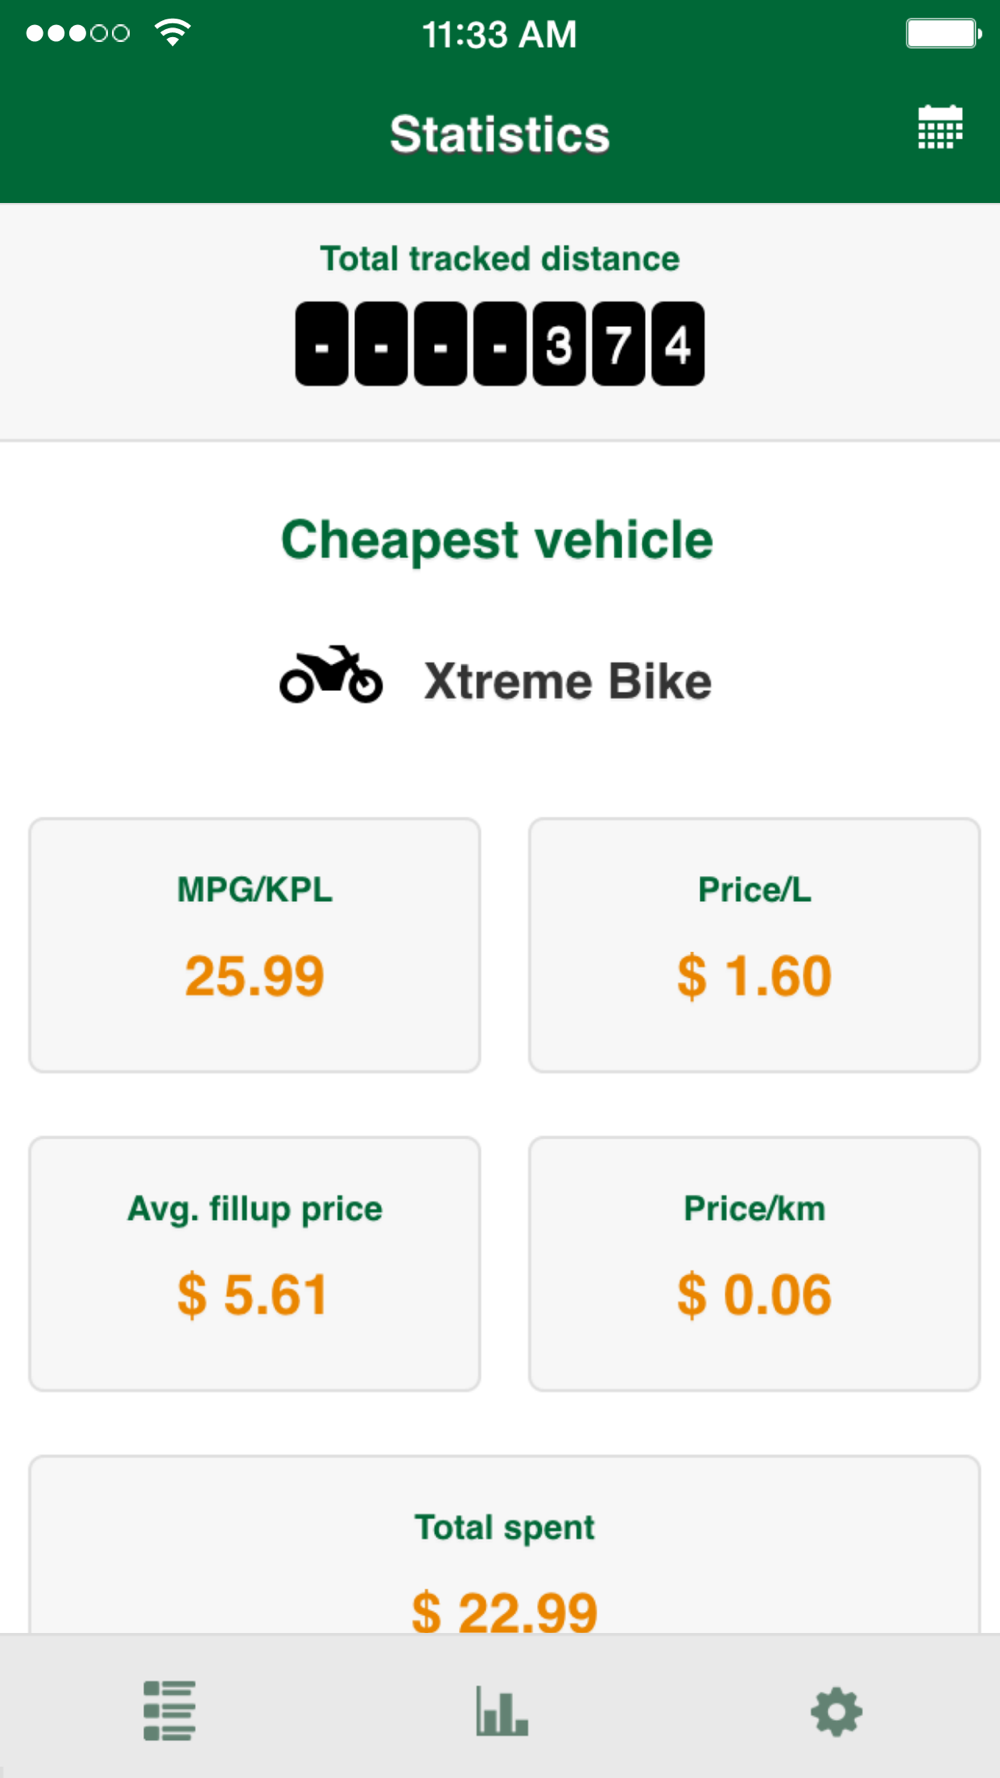Open the Avg. fillup price card
Image resolution: width=1000 pixels, height=1778 pixels.
click(x=255, y=1263)
